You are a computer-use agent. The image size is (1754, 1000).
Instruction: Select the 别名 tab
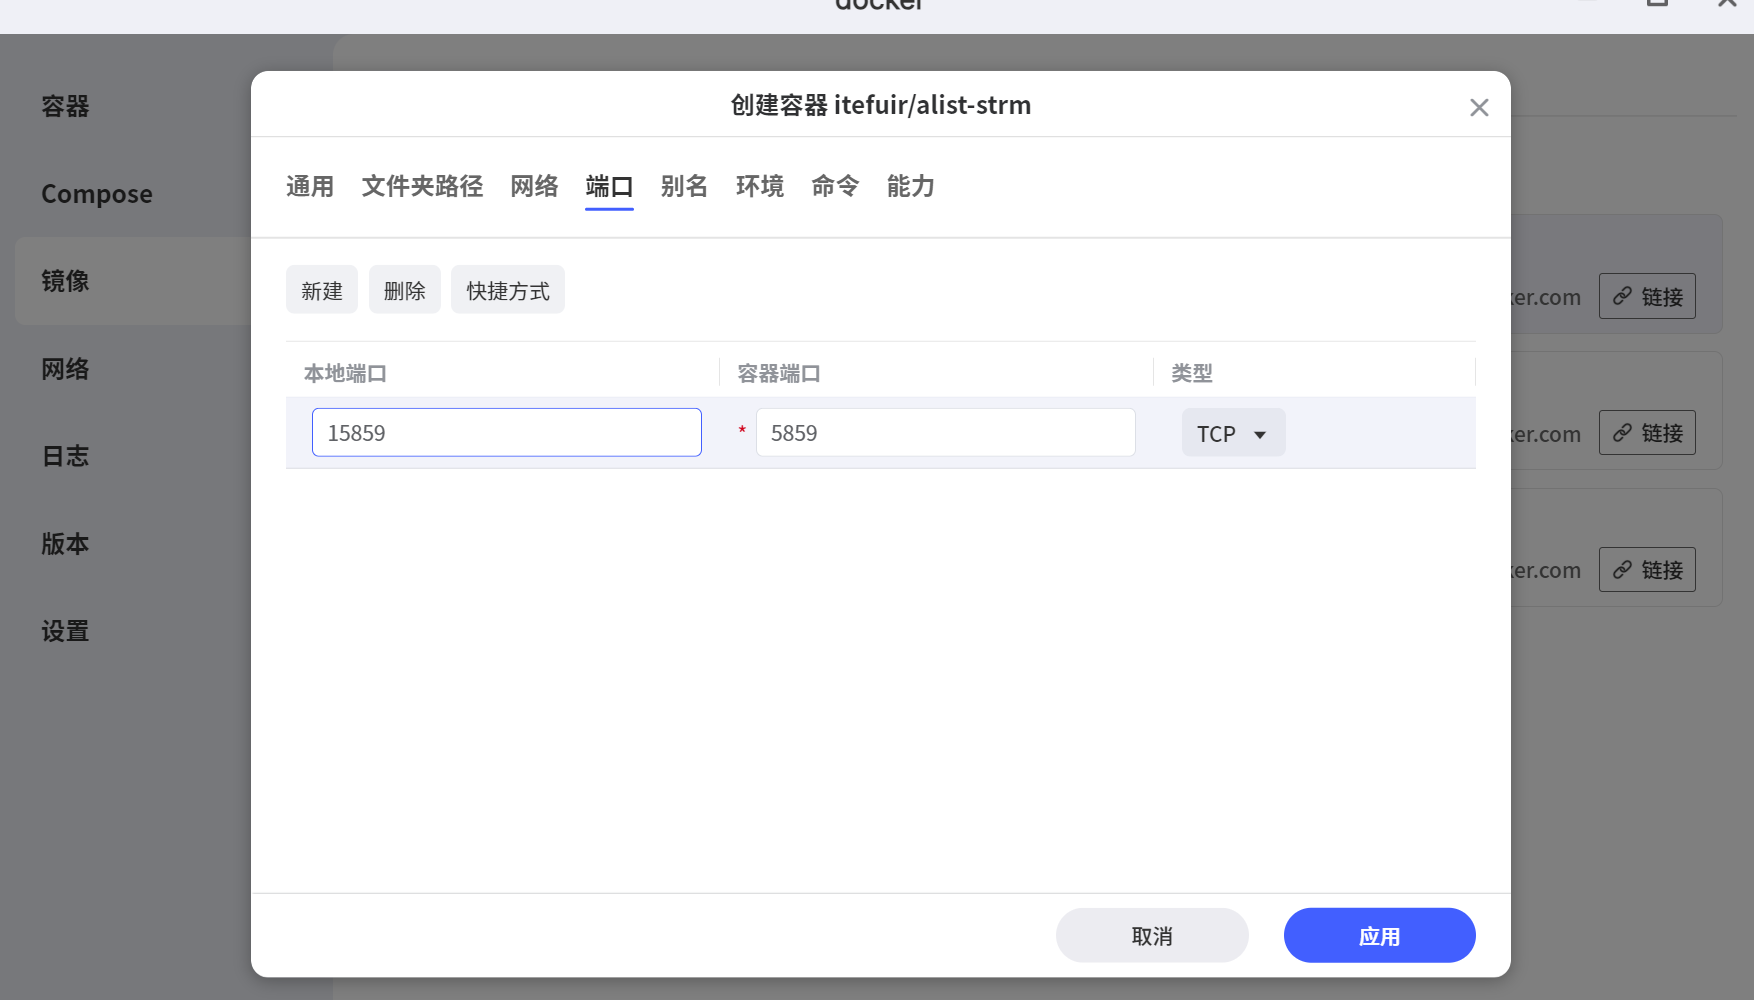point(684,187)
